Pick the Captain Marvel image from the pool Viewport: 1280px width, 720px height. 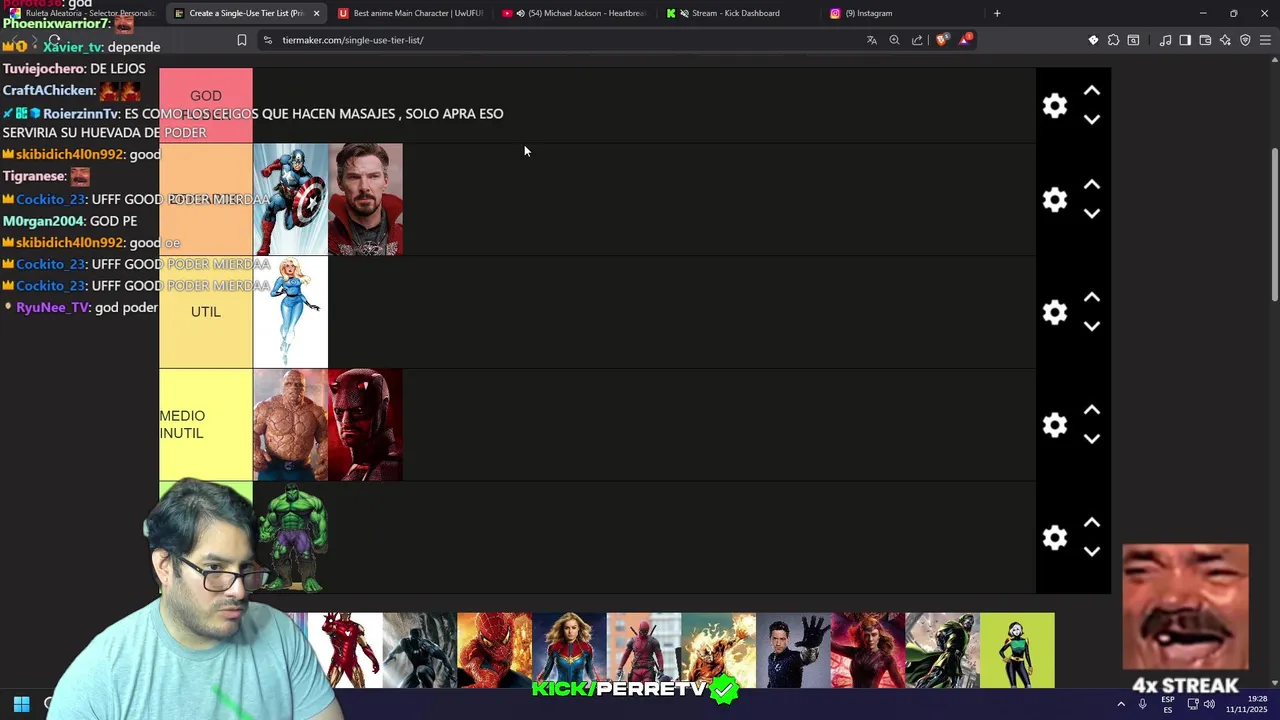569,650
